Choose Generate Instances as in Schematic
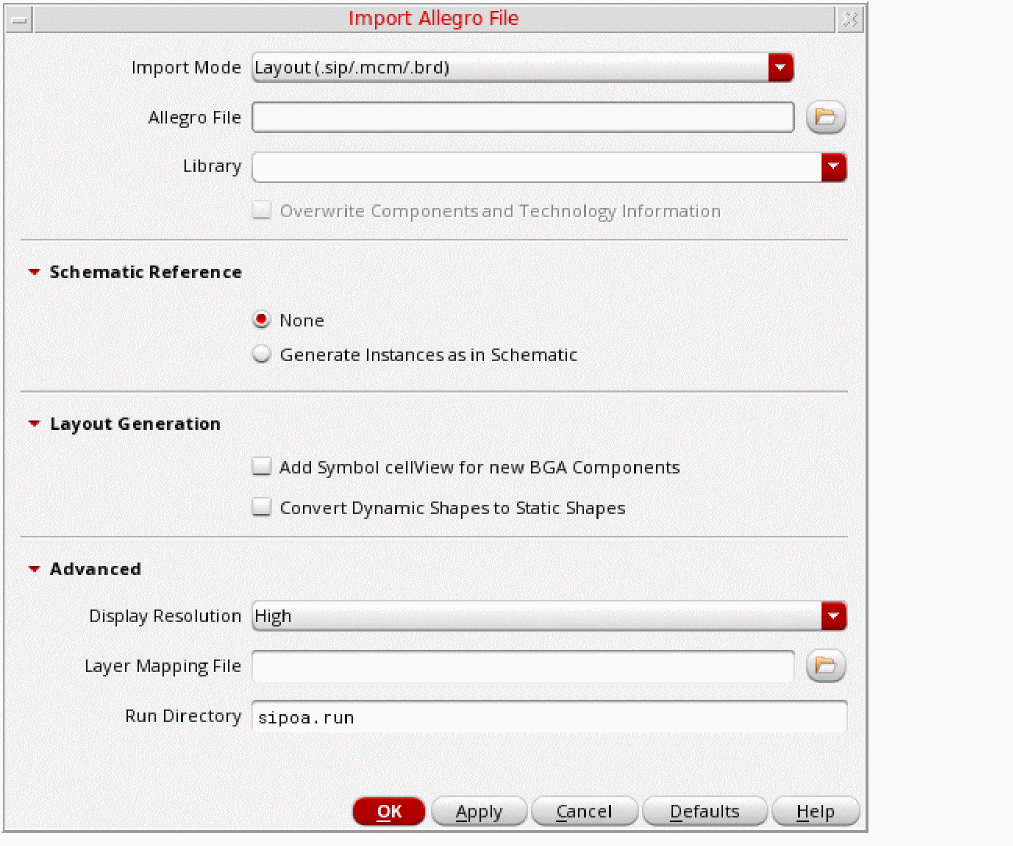 262,354
